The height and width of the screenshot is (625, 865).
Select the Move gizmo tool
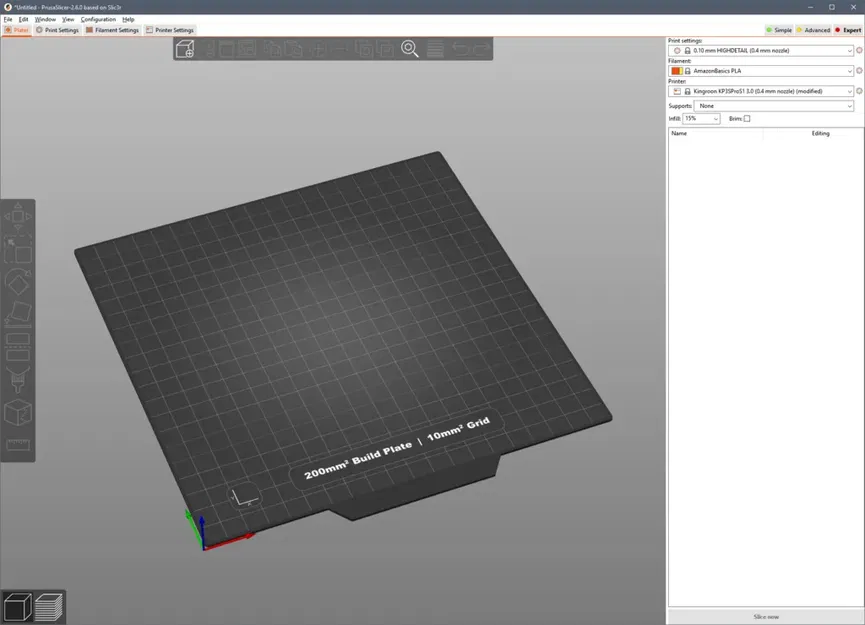(19, 217)
